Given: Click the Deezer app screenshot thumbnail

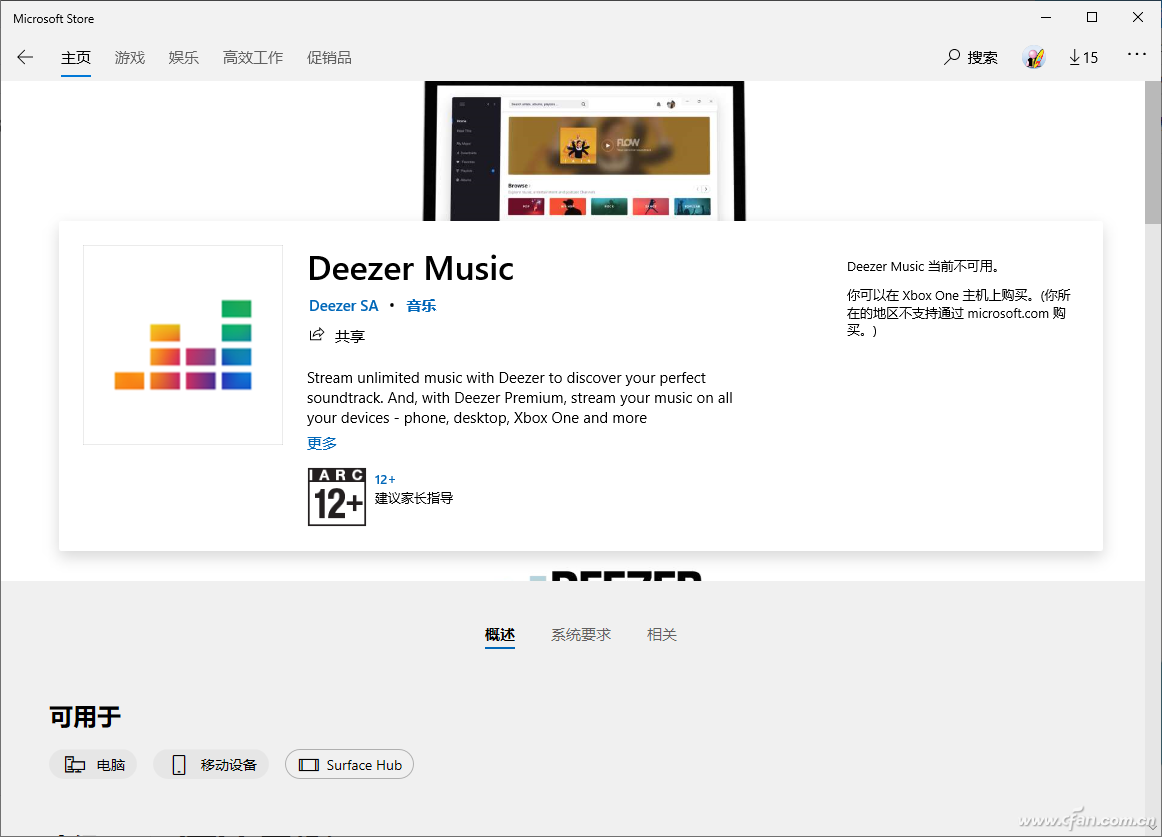Looking at the screenshot, I should [x=584, y=150].
